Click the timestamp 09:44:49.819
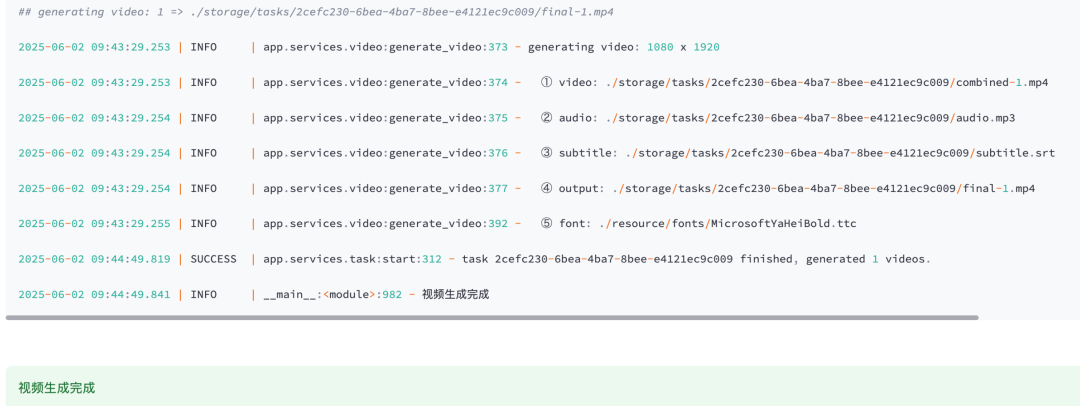This screenshot has width=1080, height=406. tap(131, 259)
